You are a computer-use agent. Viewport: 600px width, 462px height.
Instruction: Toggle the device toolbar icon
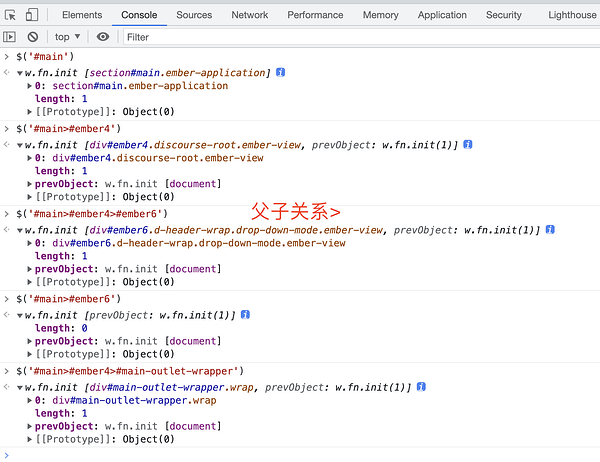coord(32,15)
